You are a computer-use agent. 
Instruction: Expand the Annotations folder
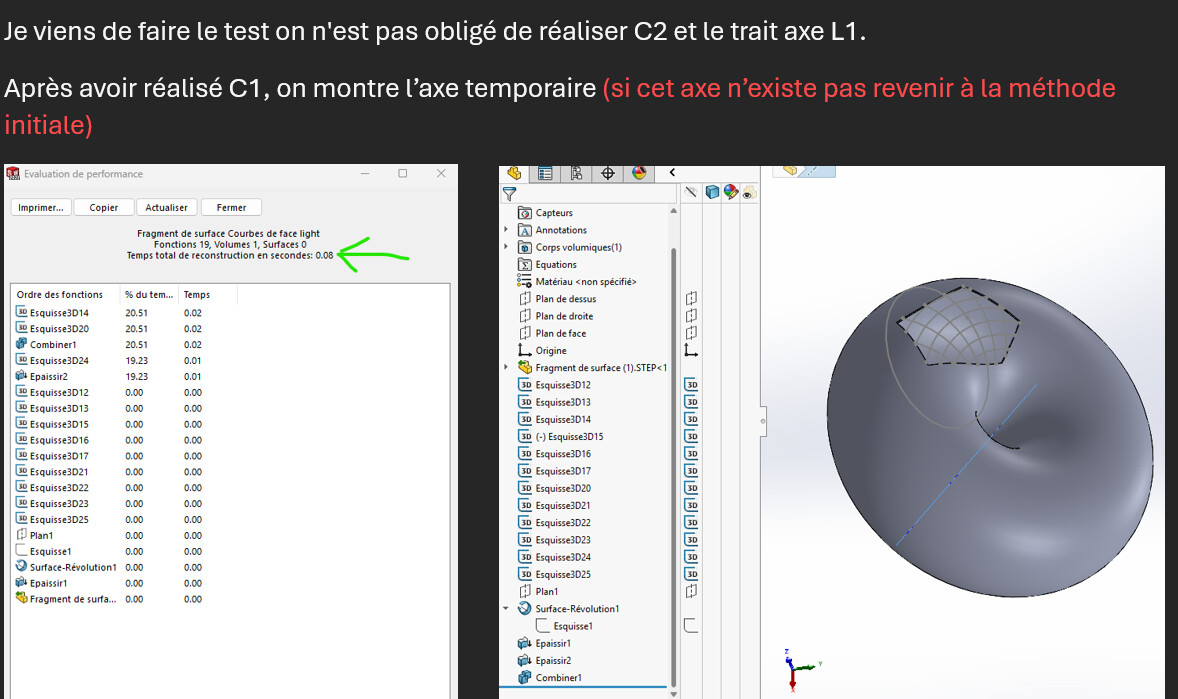506,230
